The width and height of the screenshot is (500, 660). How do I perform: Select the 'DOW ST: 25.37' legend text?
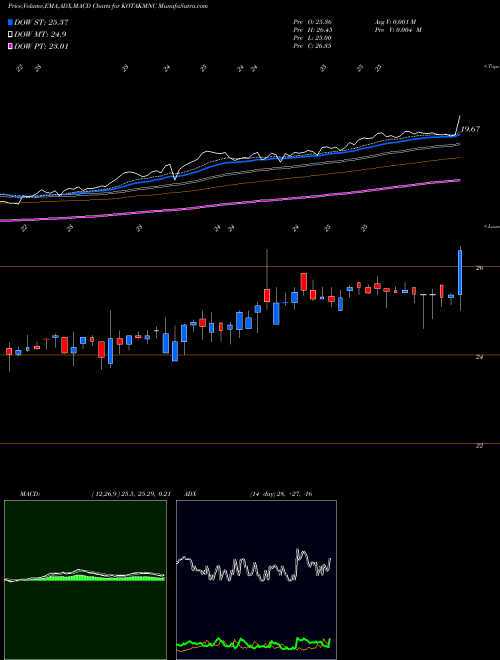[x=41, y=22]
